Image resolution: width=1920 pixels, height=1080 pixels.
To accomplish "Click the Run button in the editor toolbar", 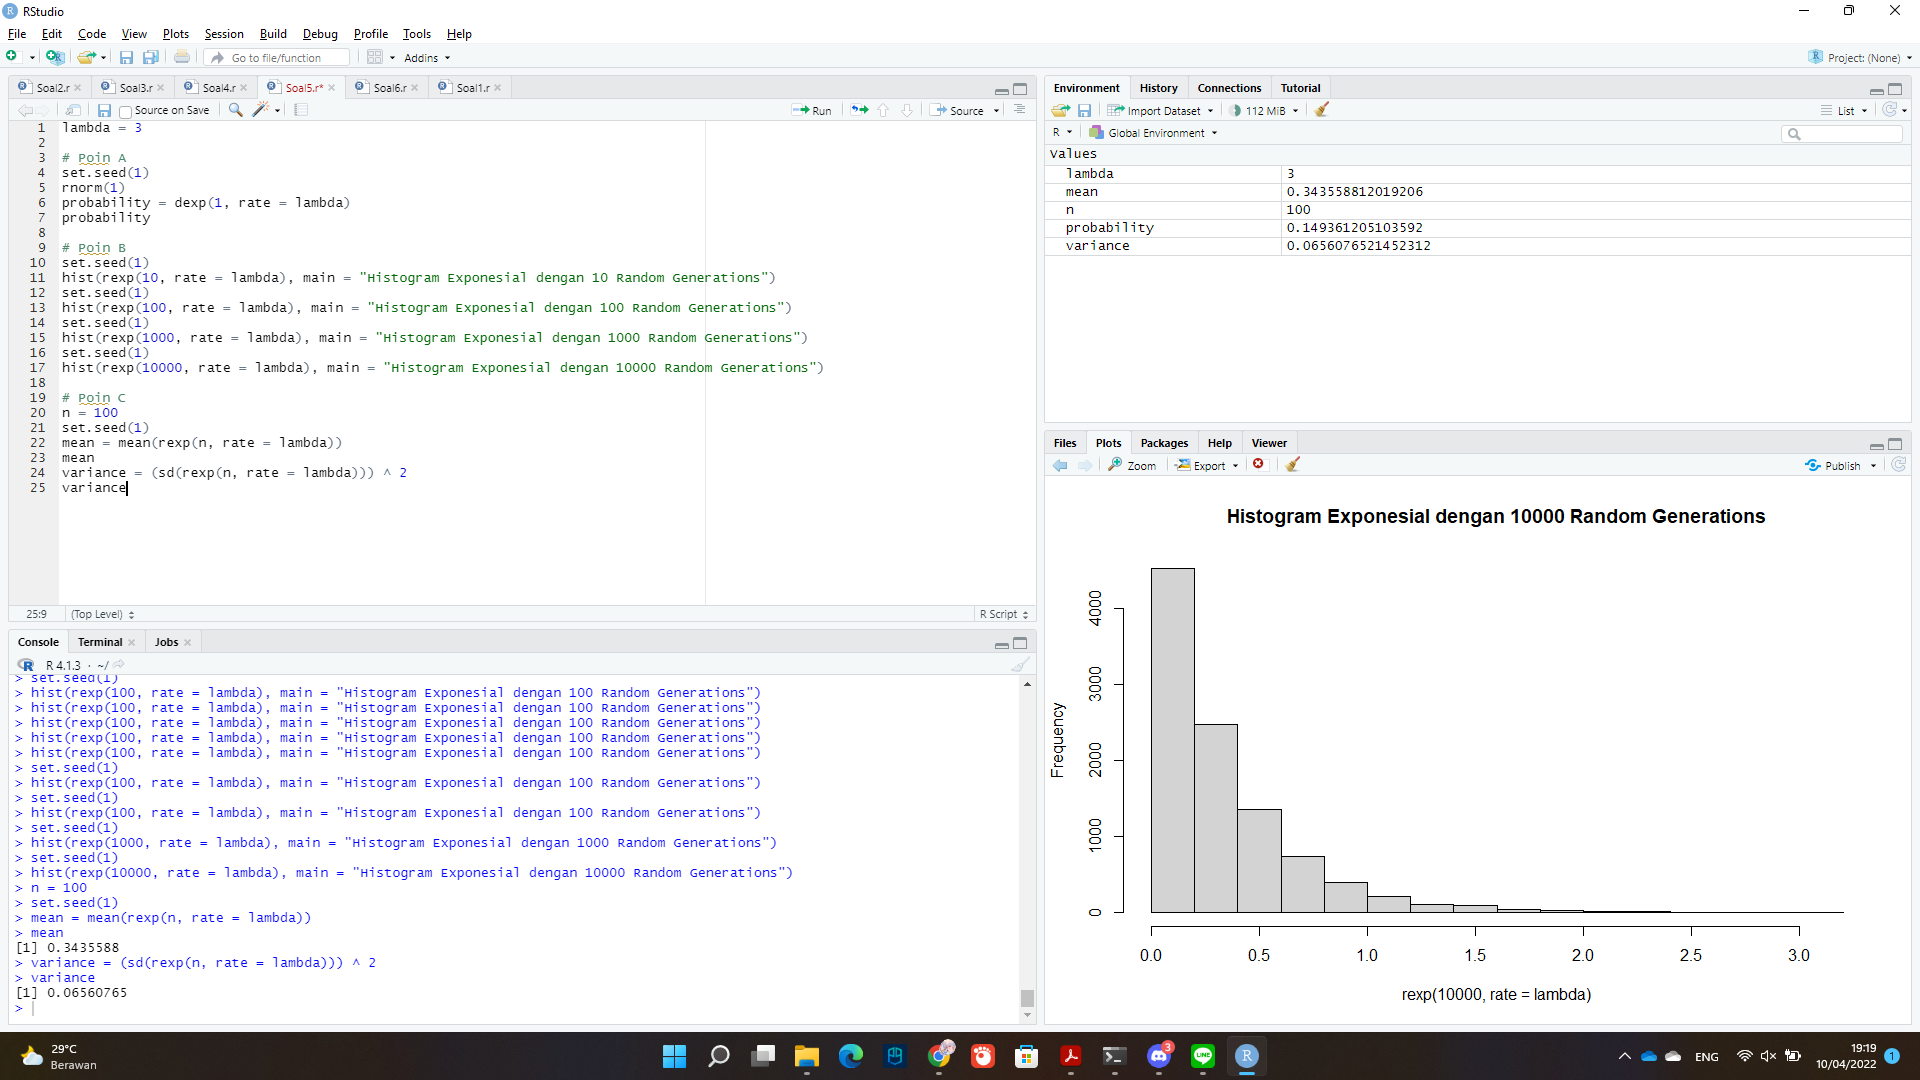I will click(813, 110).
